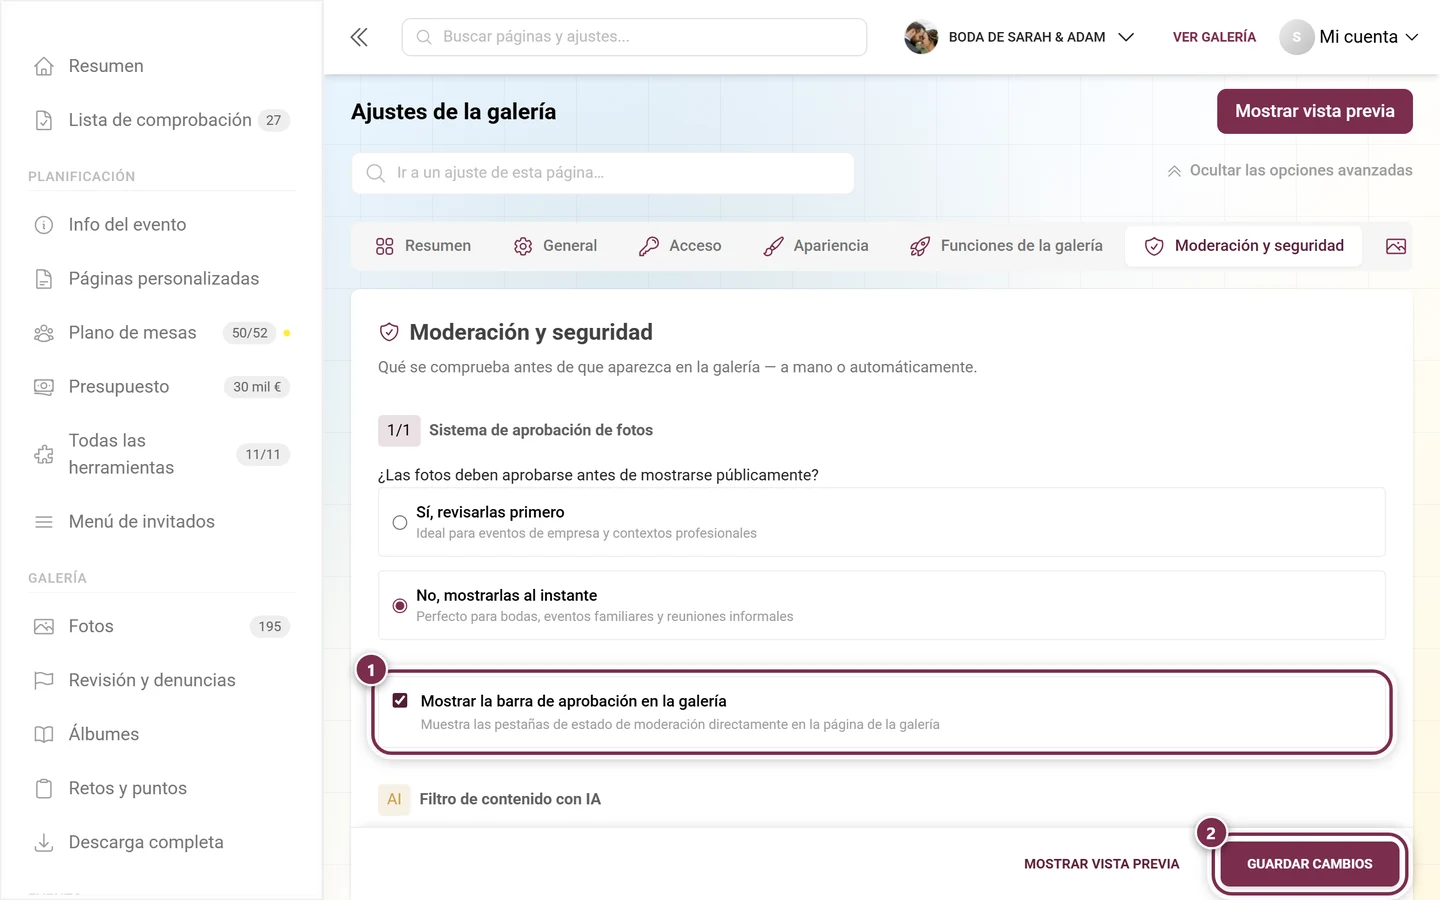Collapse via 'Ocultar las opciones avanzadas'
1440x900 pixels.
[x=1290, y=171]
